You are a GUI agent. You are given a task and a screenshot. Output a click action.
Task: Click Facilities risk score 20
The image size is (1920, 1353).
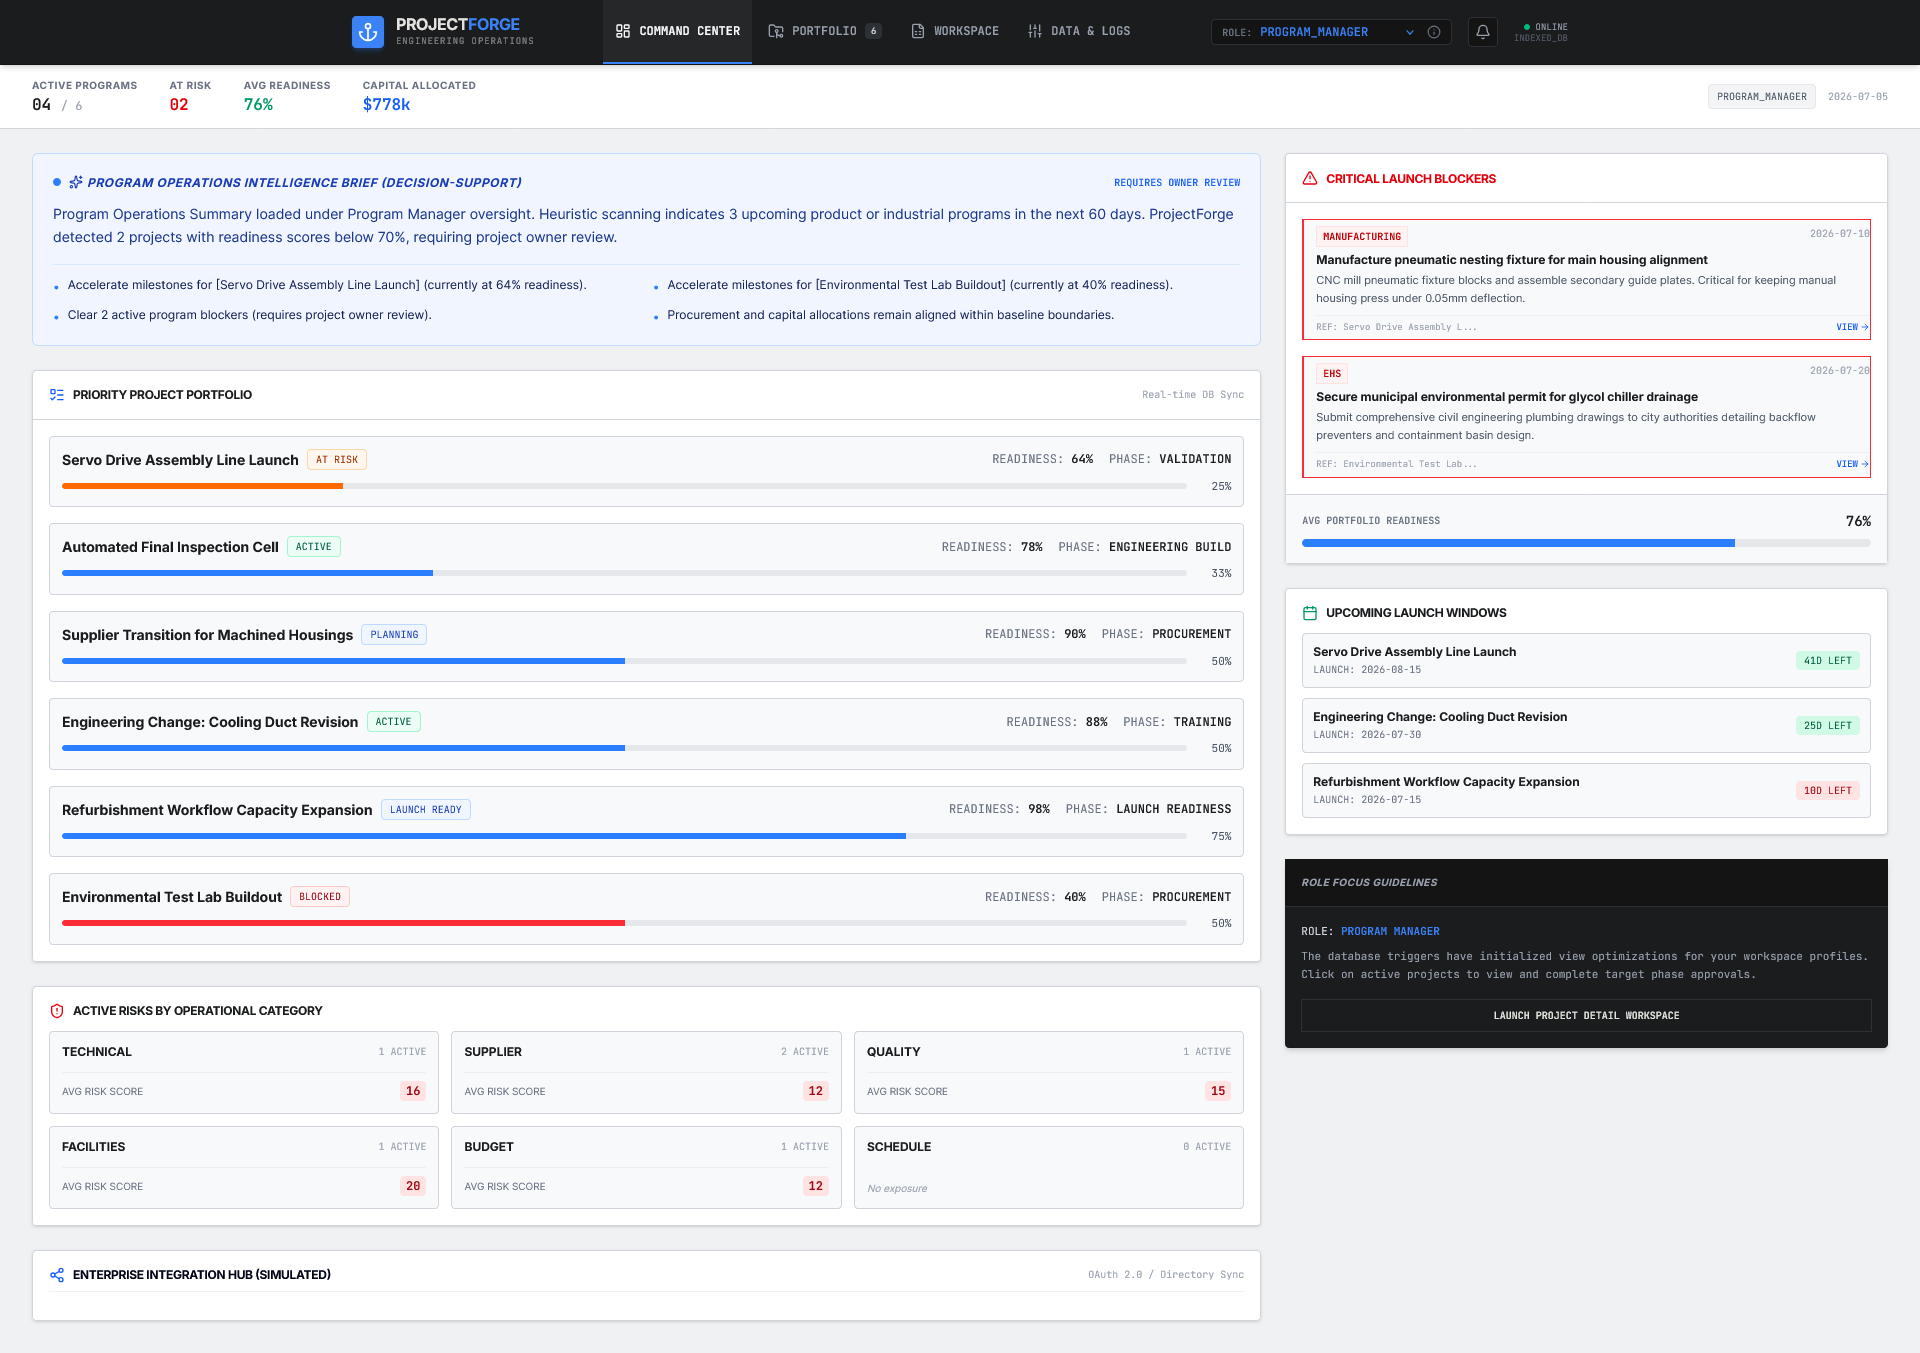413,1186
